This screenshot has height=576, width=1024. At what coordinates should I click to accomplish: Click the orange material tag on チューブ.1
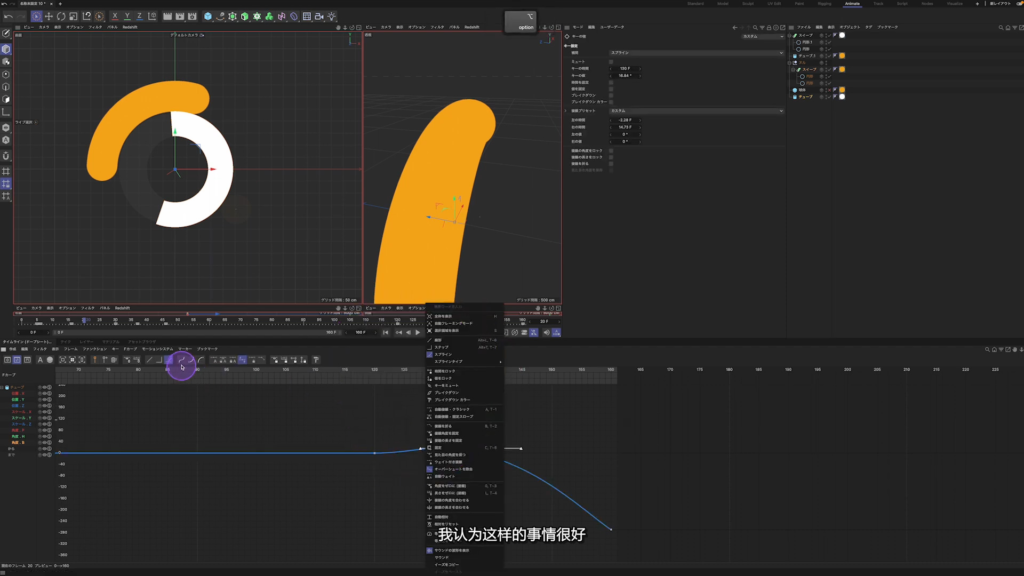[x=841, y=55]
